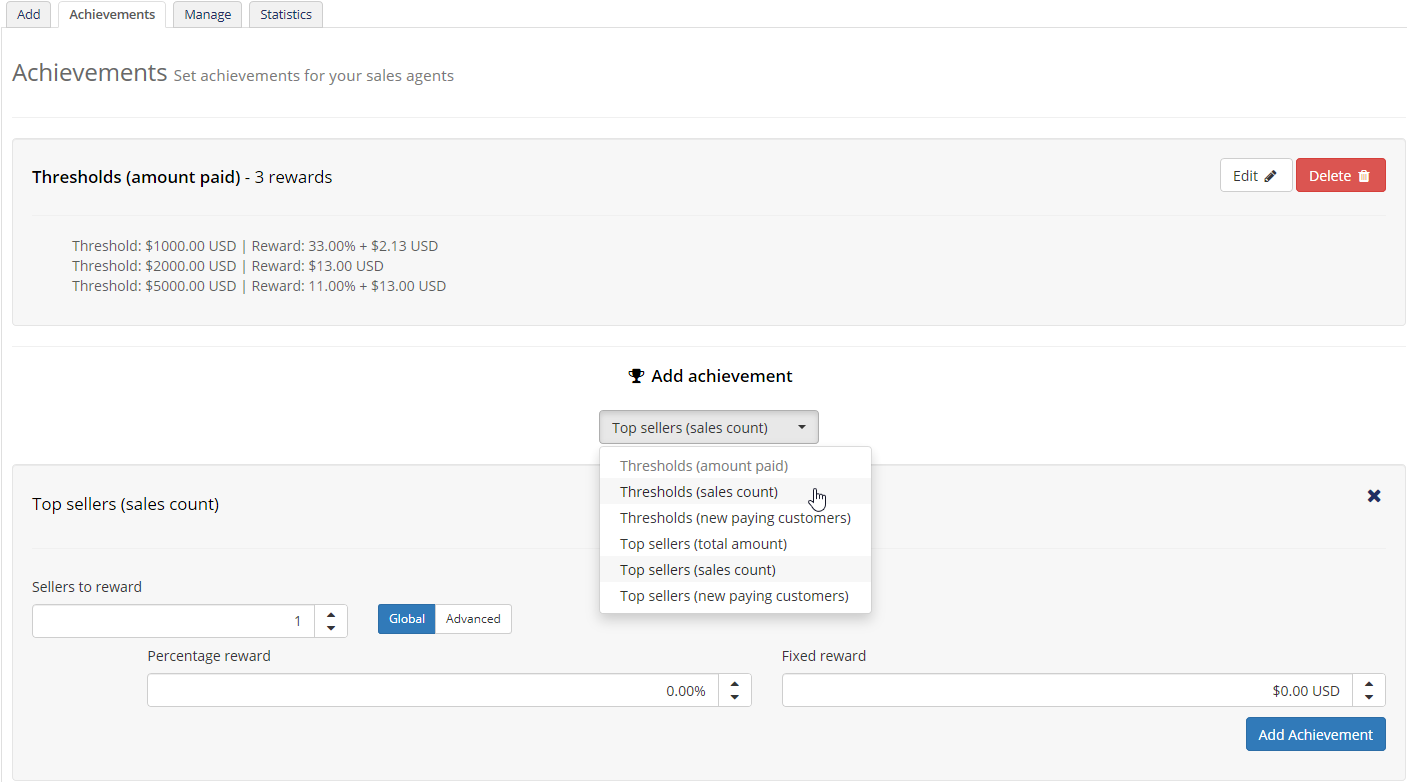Click the $2000.00 USD threshold line
This screenshot has width=1407, height=782.
(228, 266)
